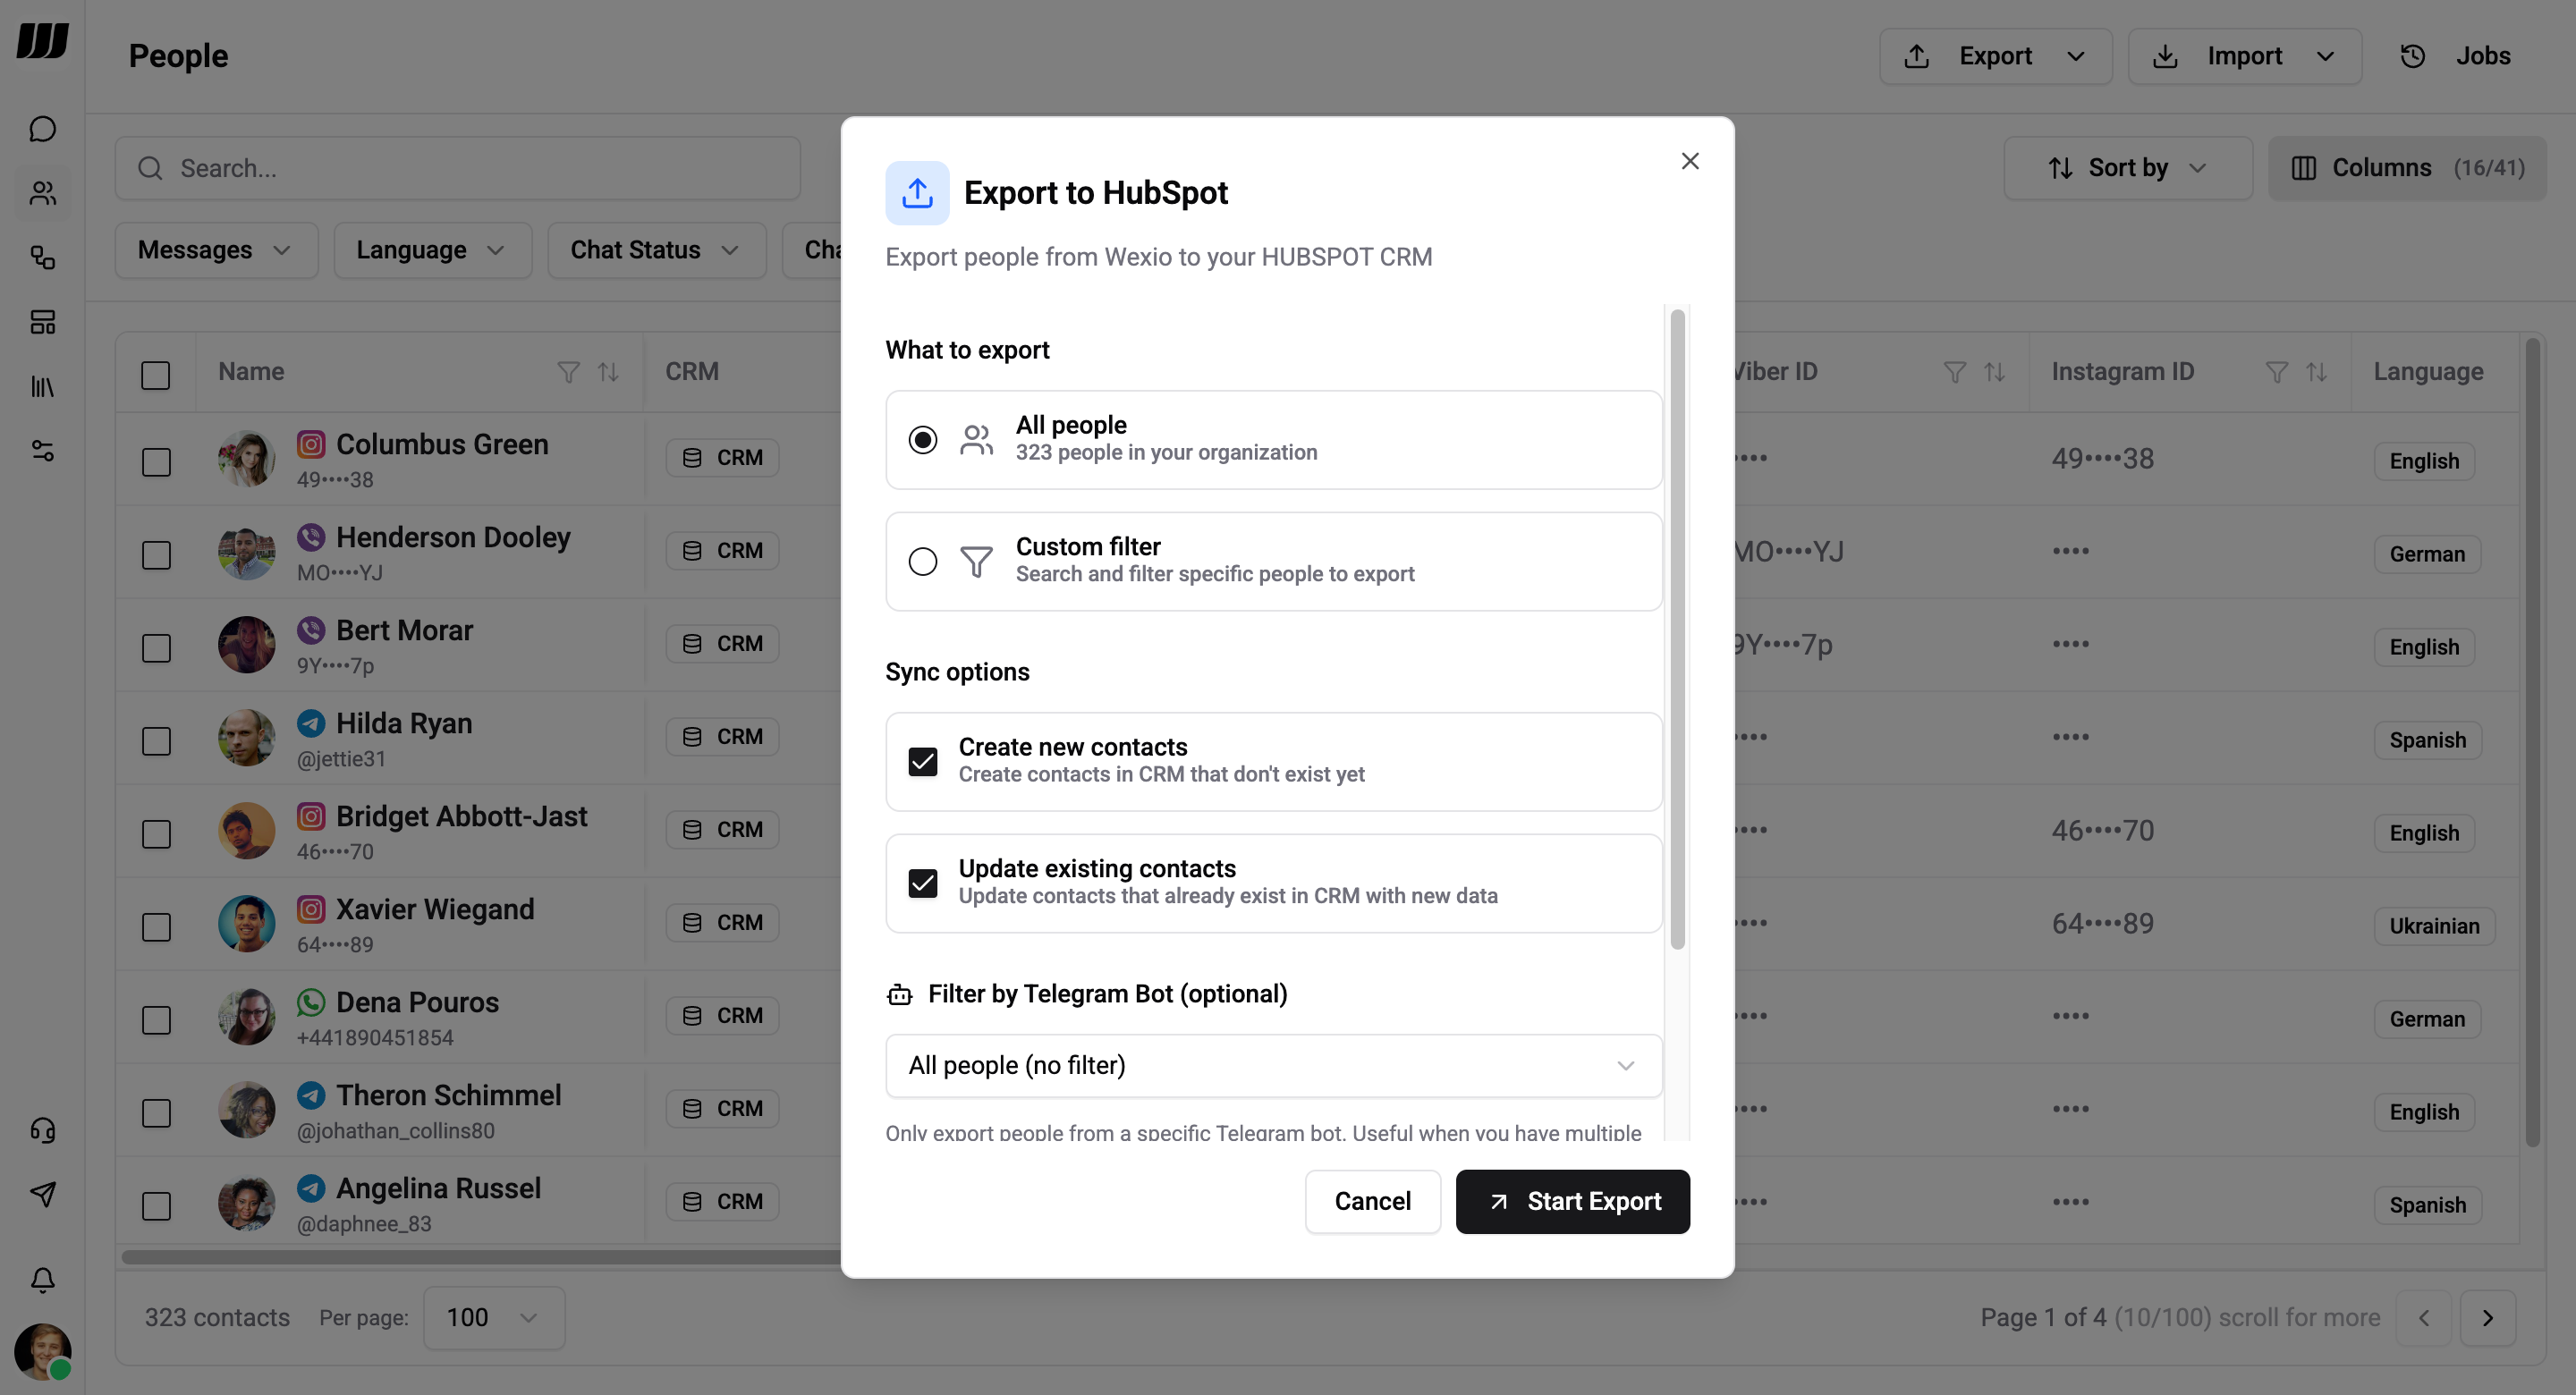Open the chat conversations sidebar icon
The height and width of the screenshot is (1395, 2576).
[x=42, y=129]
